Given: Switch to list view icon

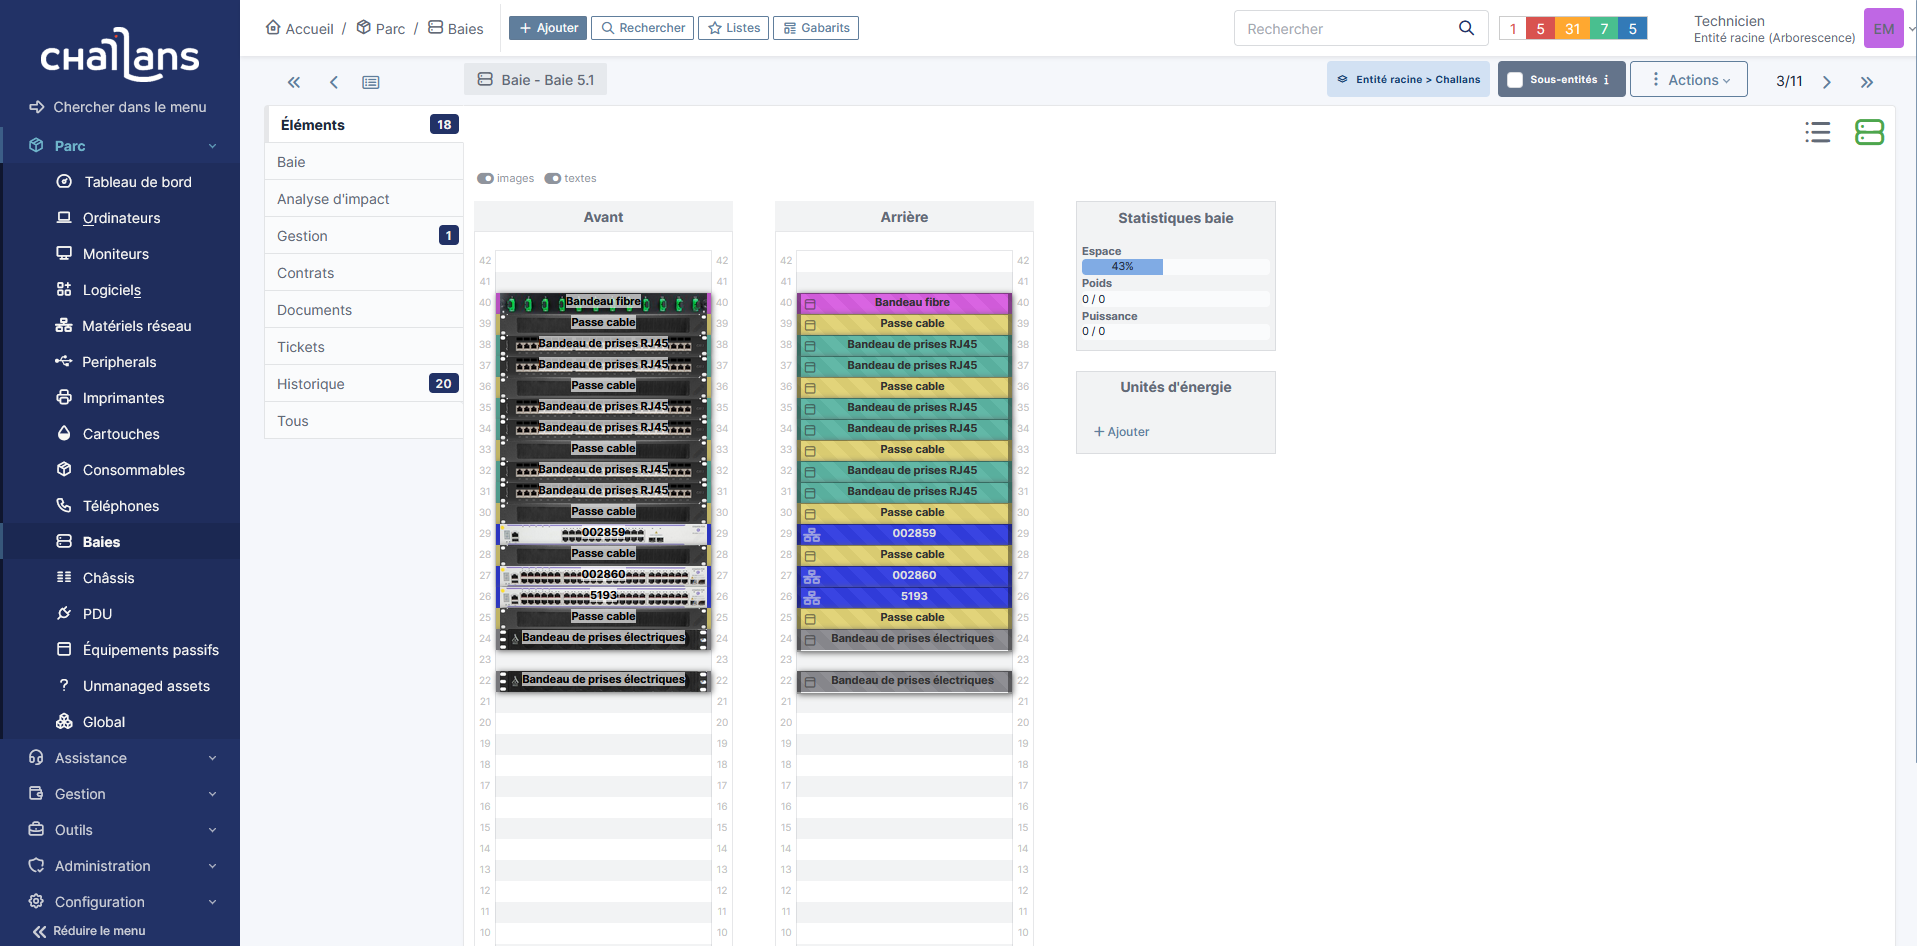Looking at the screenshot, I should [1817, 132].
